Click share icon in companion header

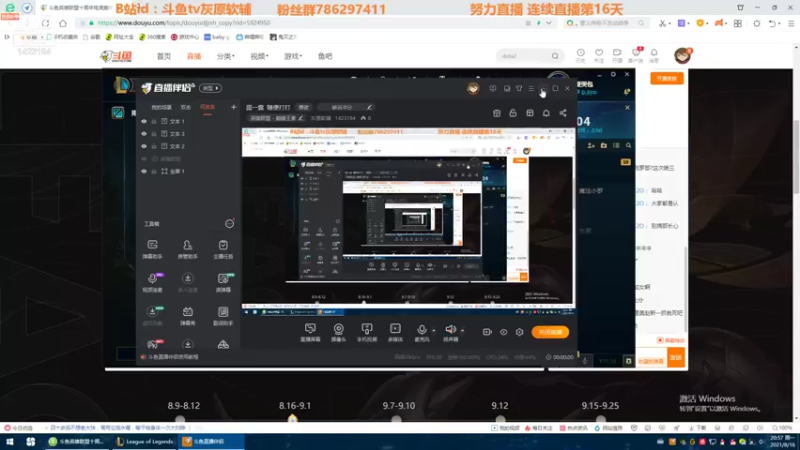[x=563, y=113]
